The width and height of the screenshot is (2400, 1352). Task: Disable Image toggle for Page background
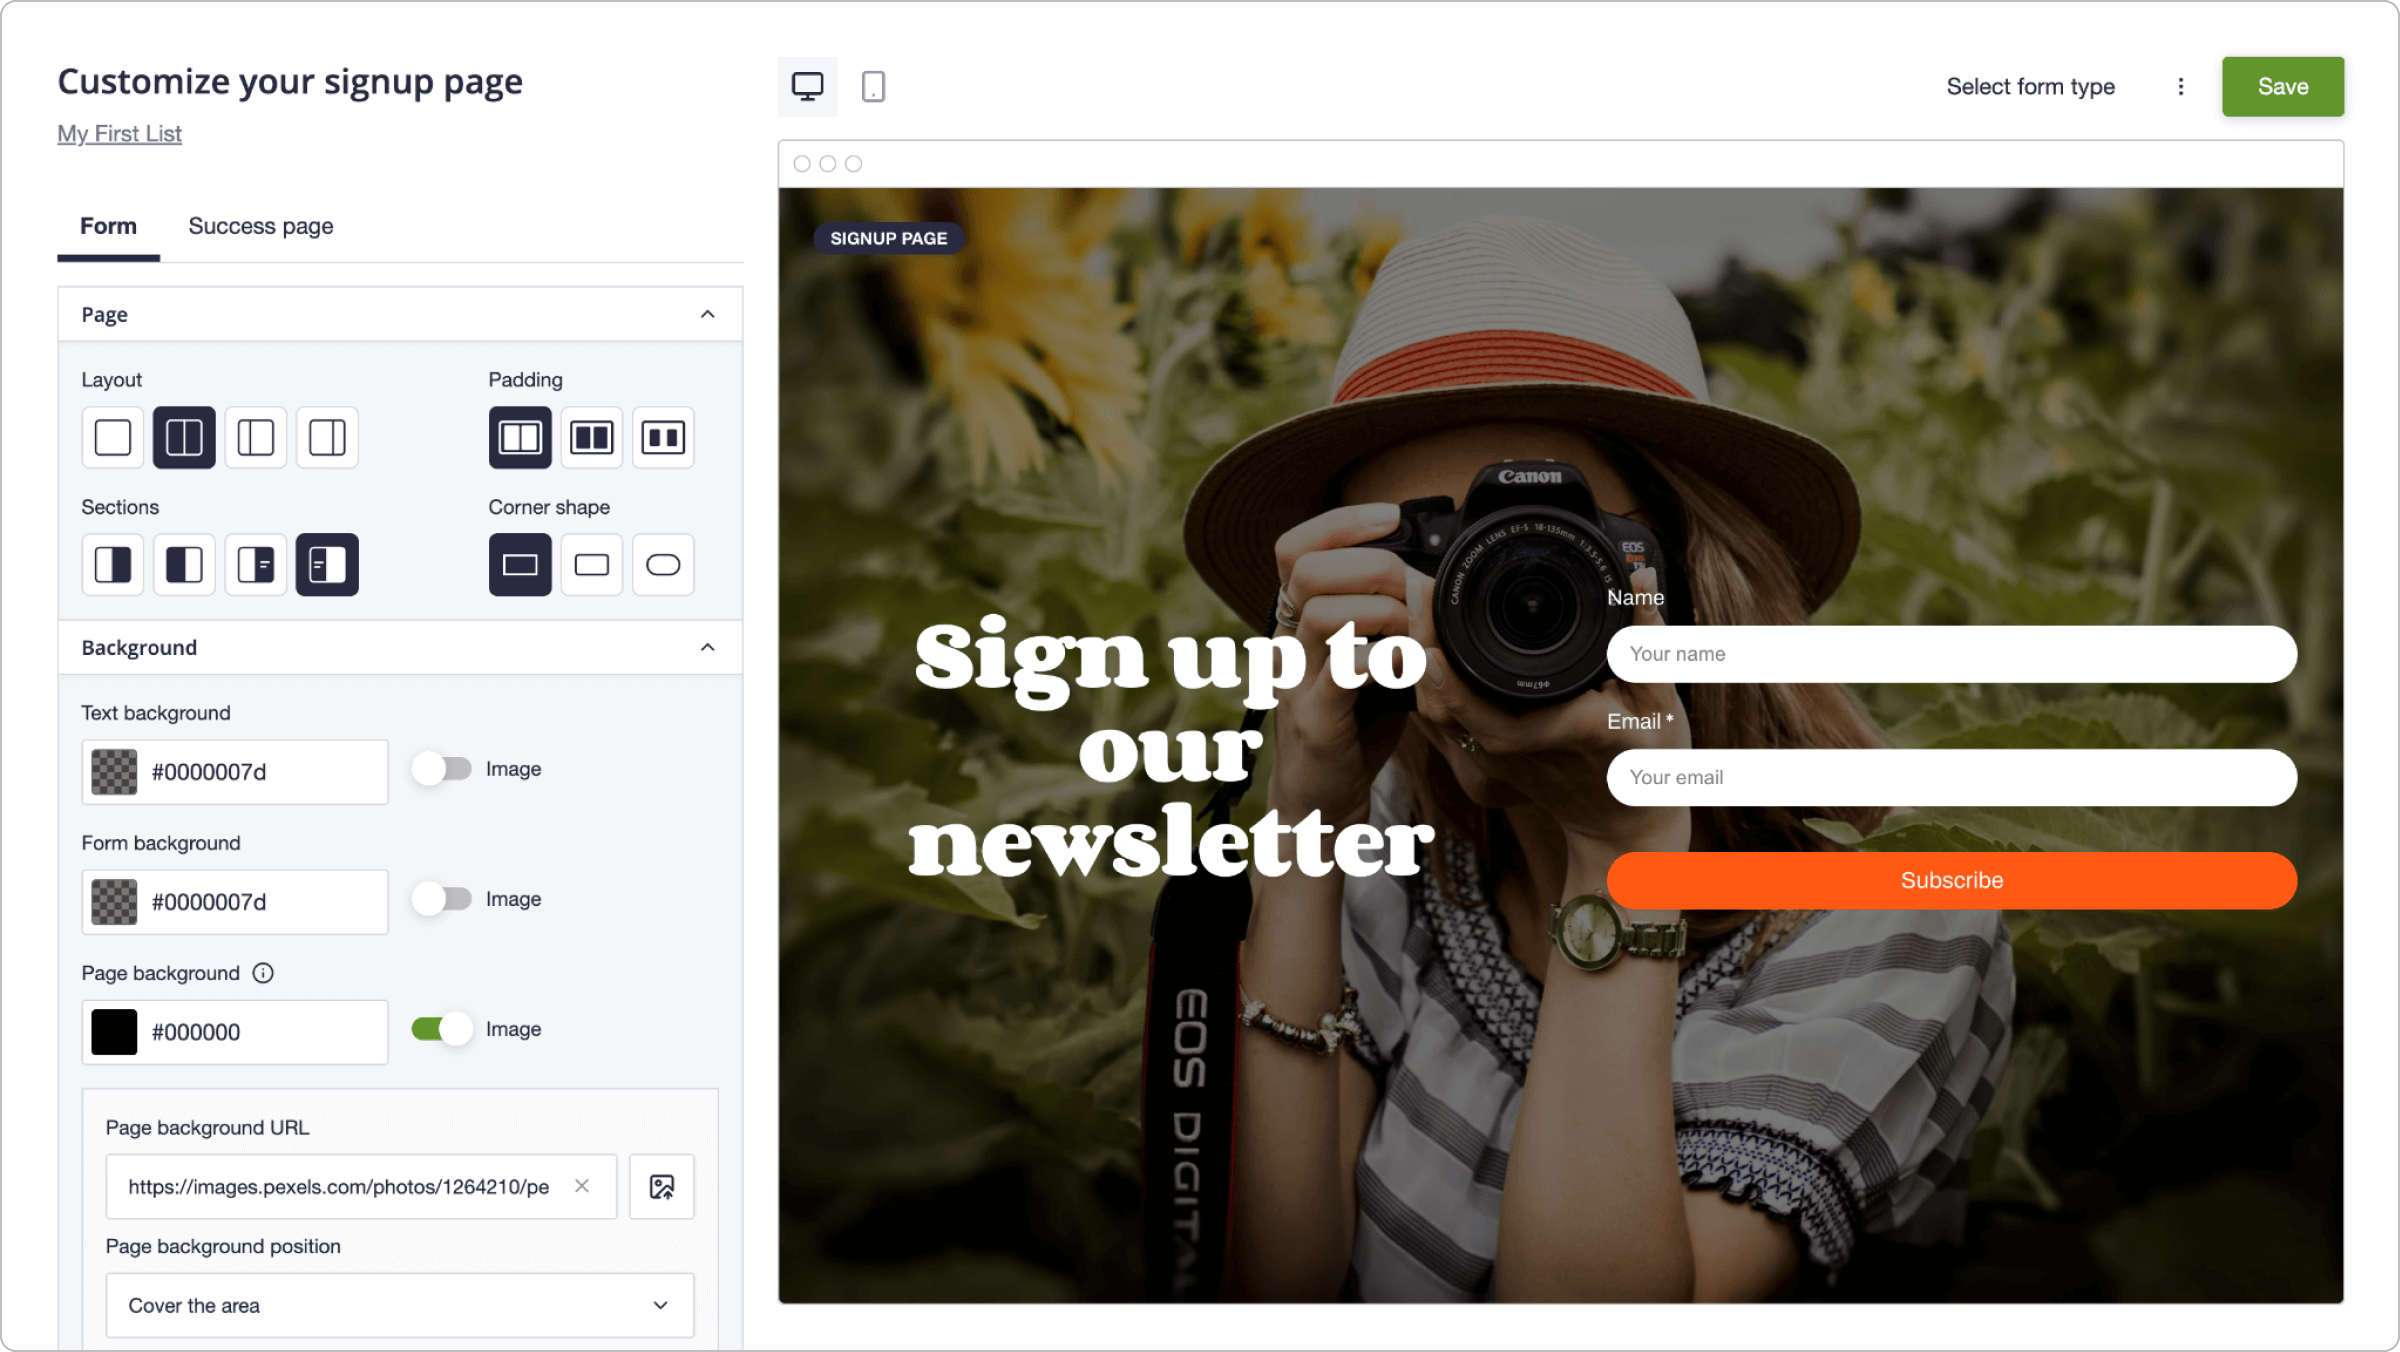(441, 1029)
